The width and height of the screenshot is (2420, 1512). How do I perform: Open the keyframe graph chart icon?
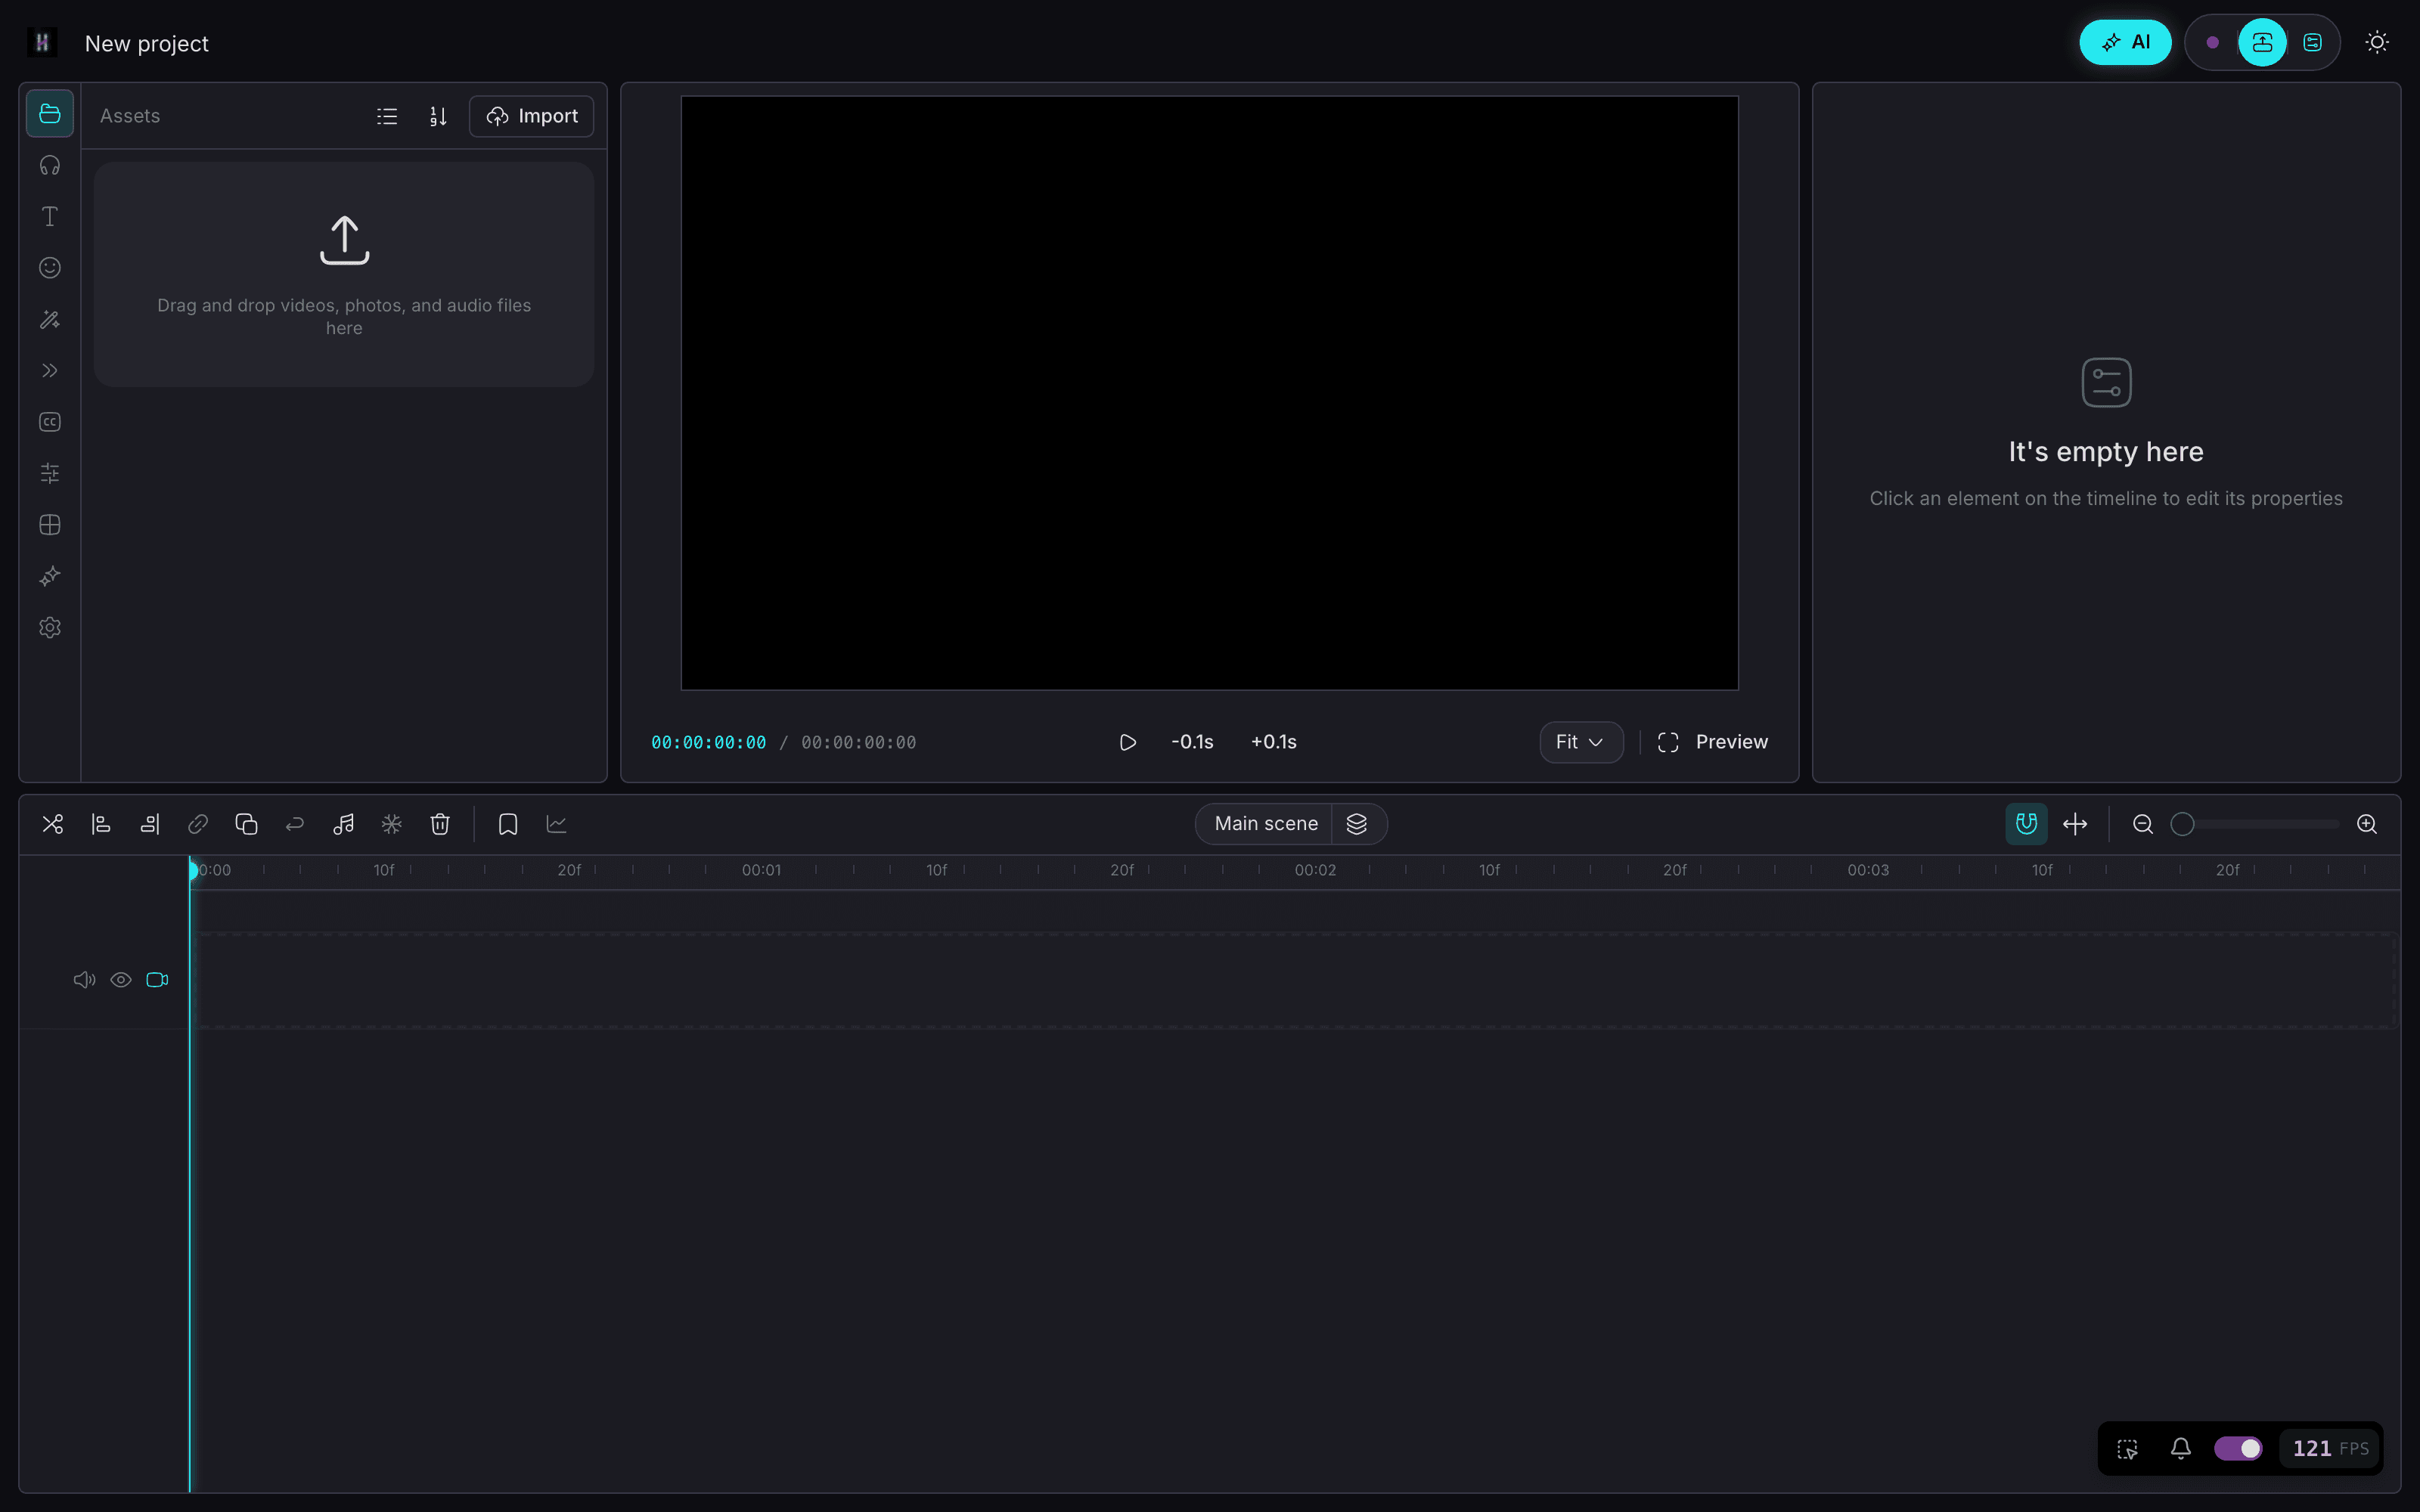[556, 824]
